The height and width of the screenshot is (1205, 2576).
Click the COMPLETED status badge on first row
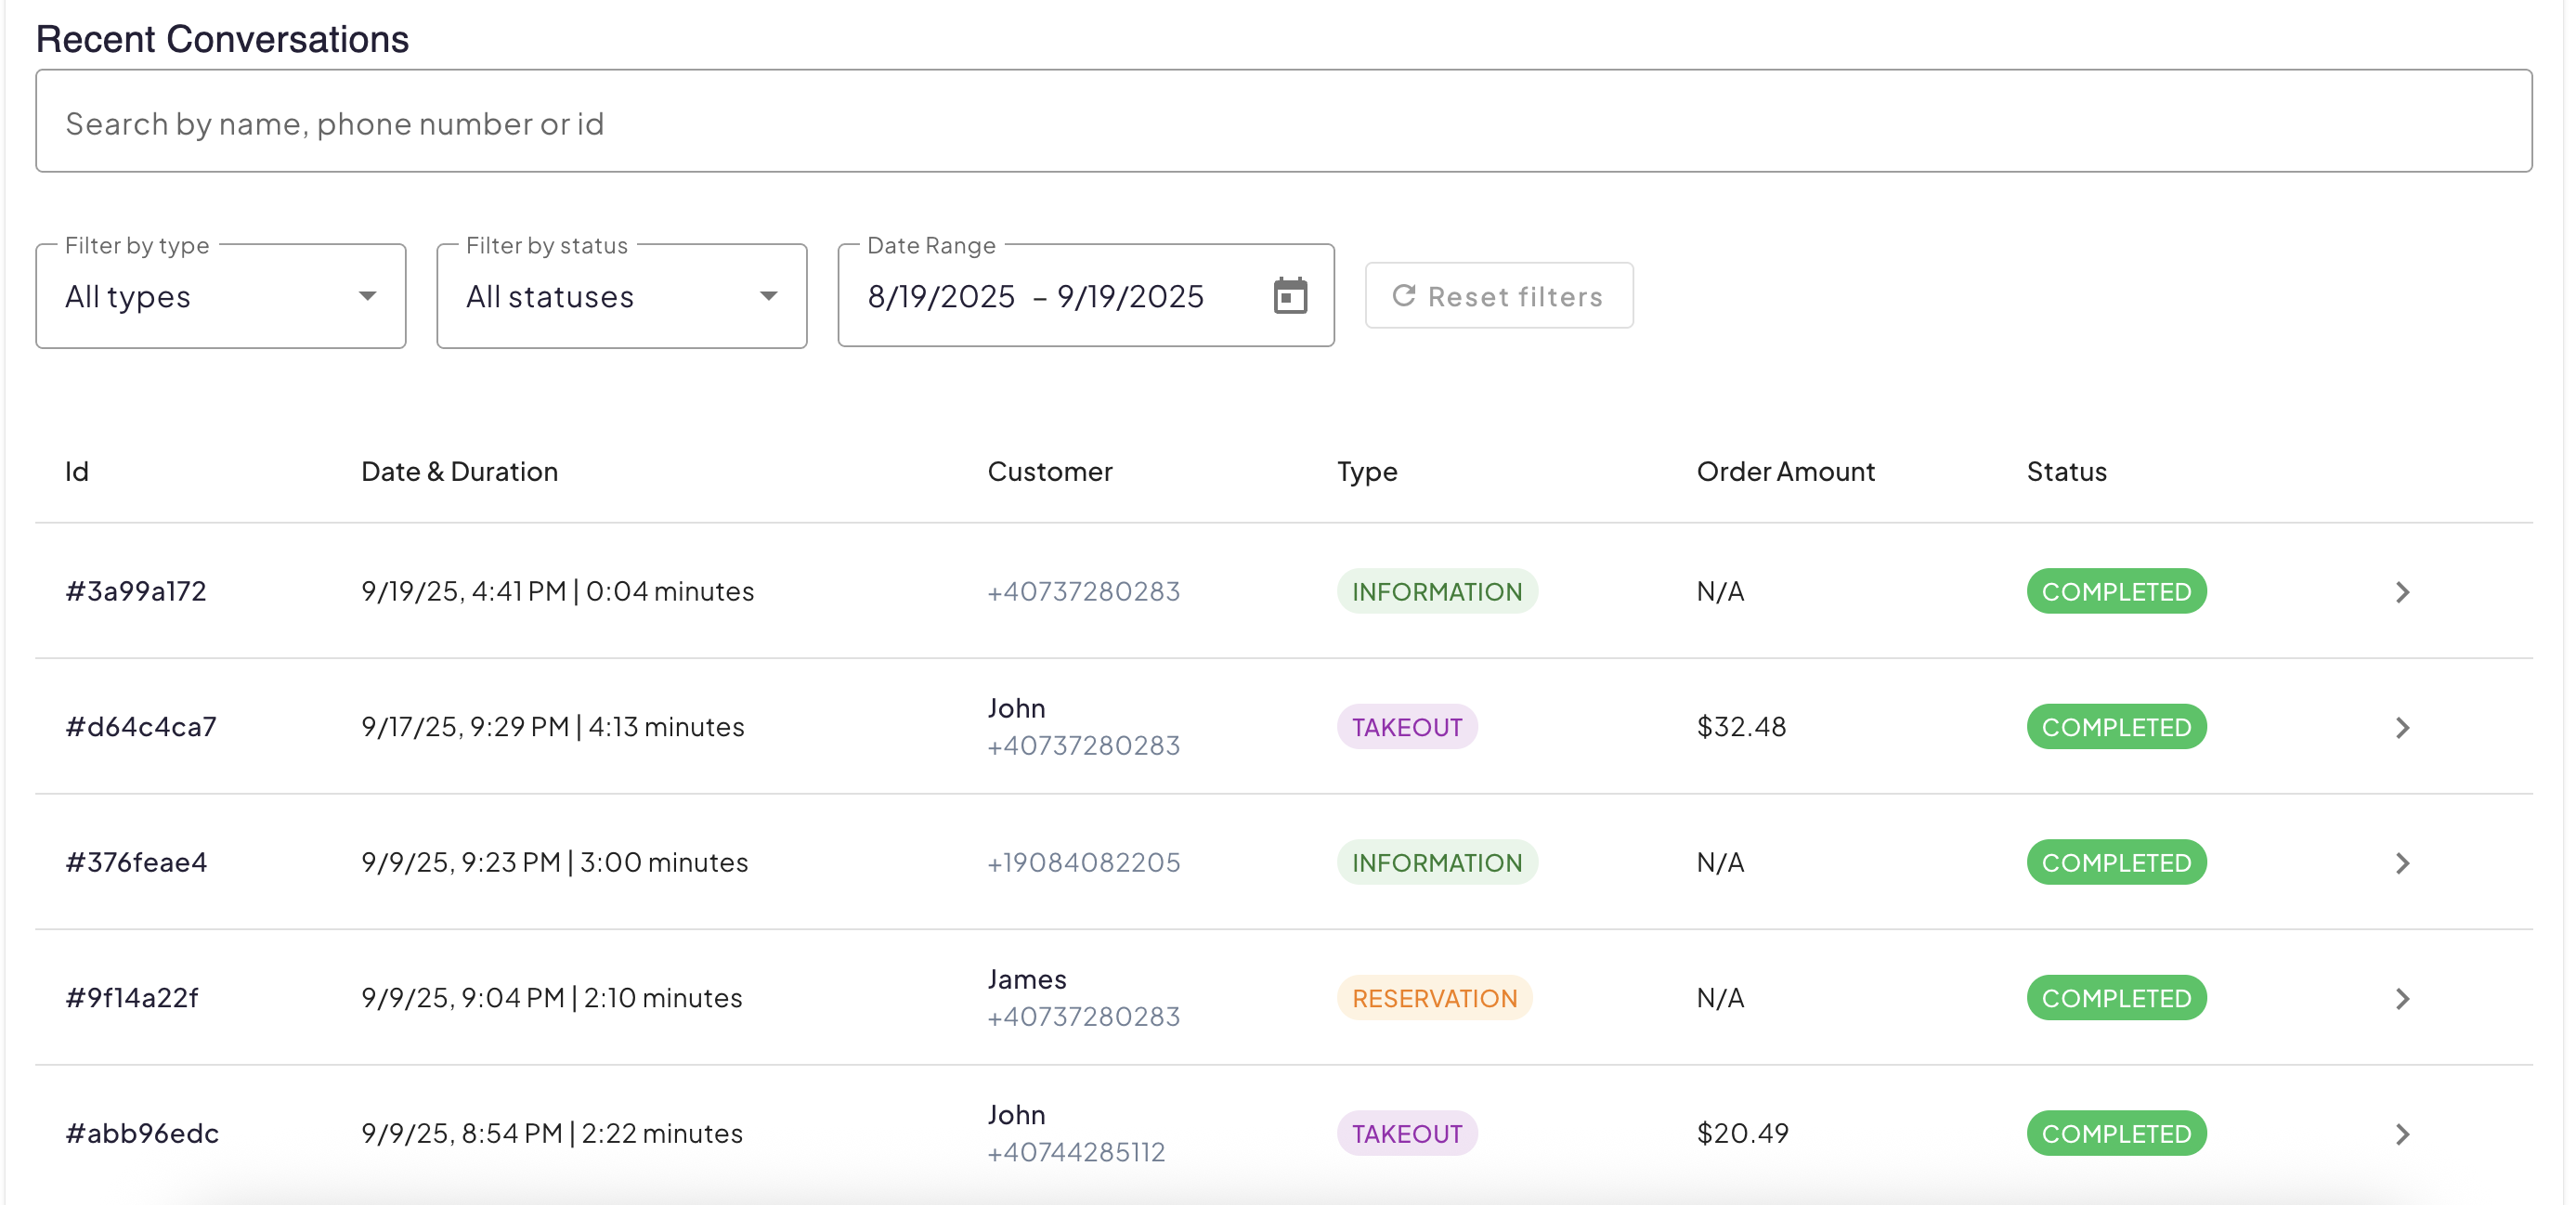pyautogui.click(x=2116, y=592)
